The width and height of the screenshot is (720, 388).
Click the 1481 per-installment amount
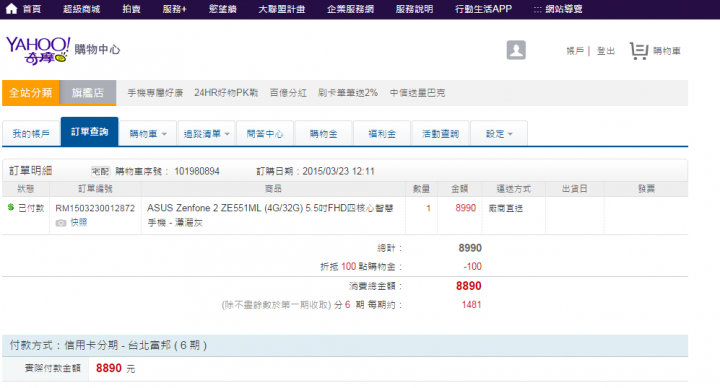[472, 305]
